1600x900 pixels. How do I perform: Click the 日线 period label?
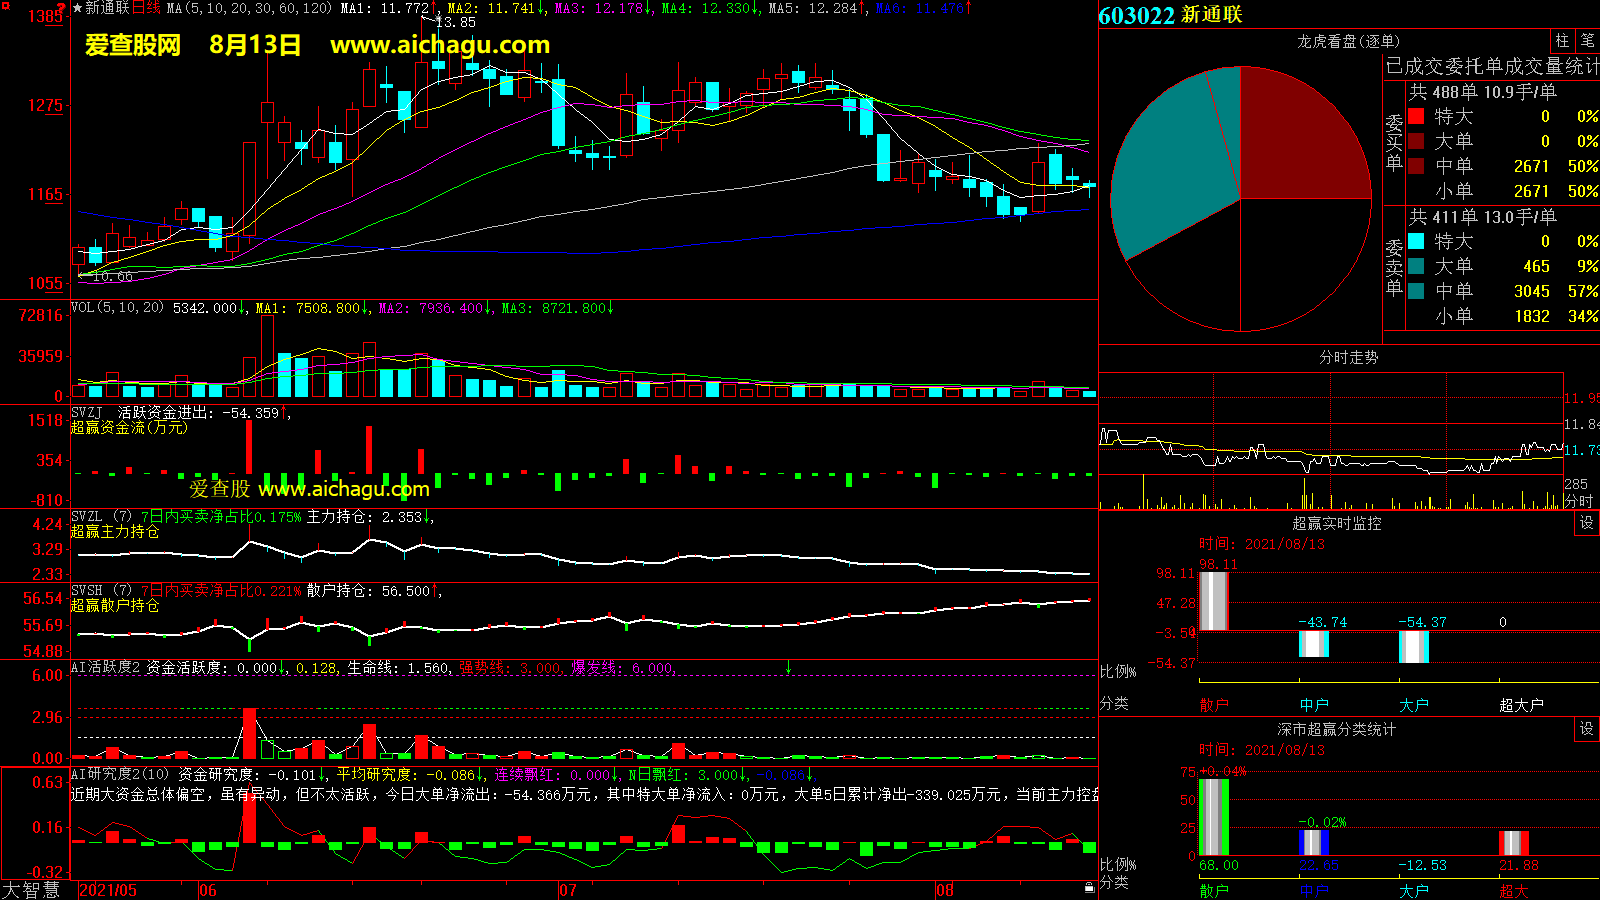click(147, 8)
